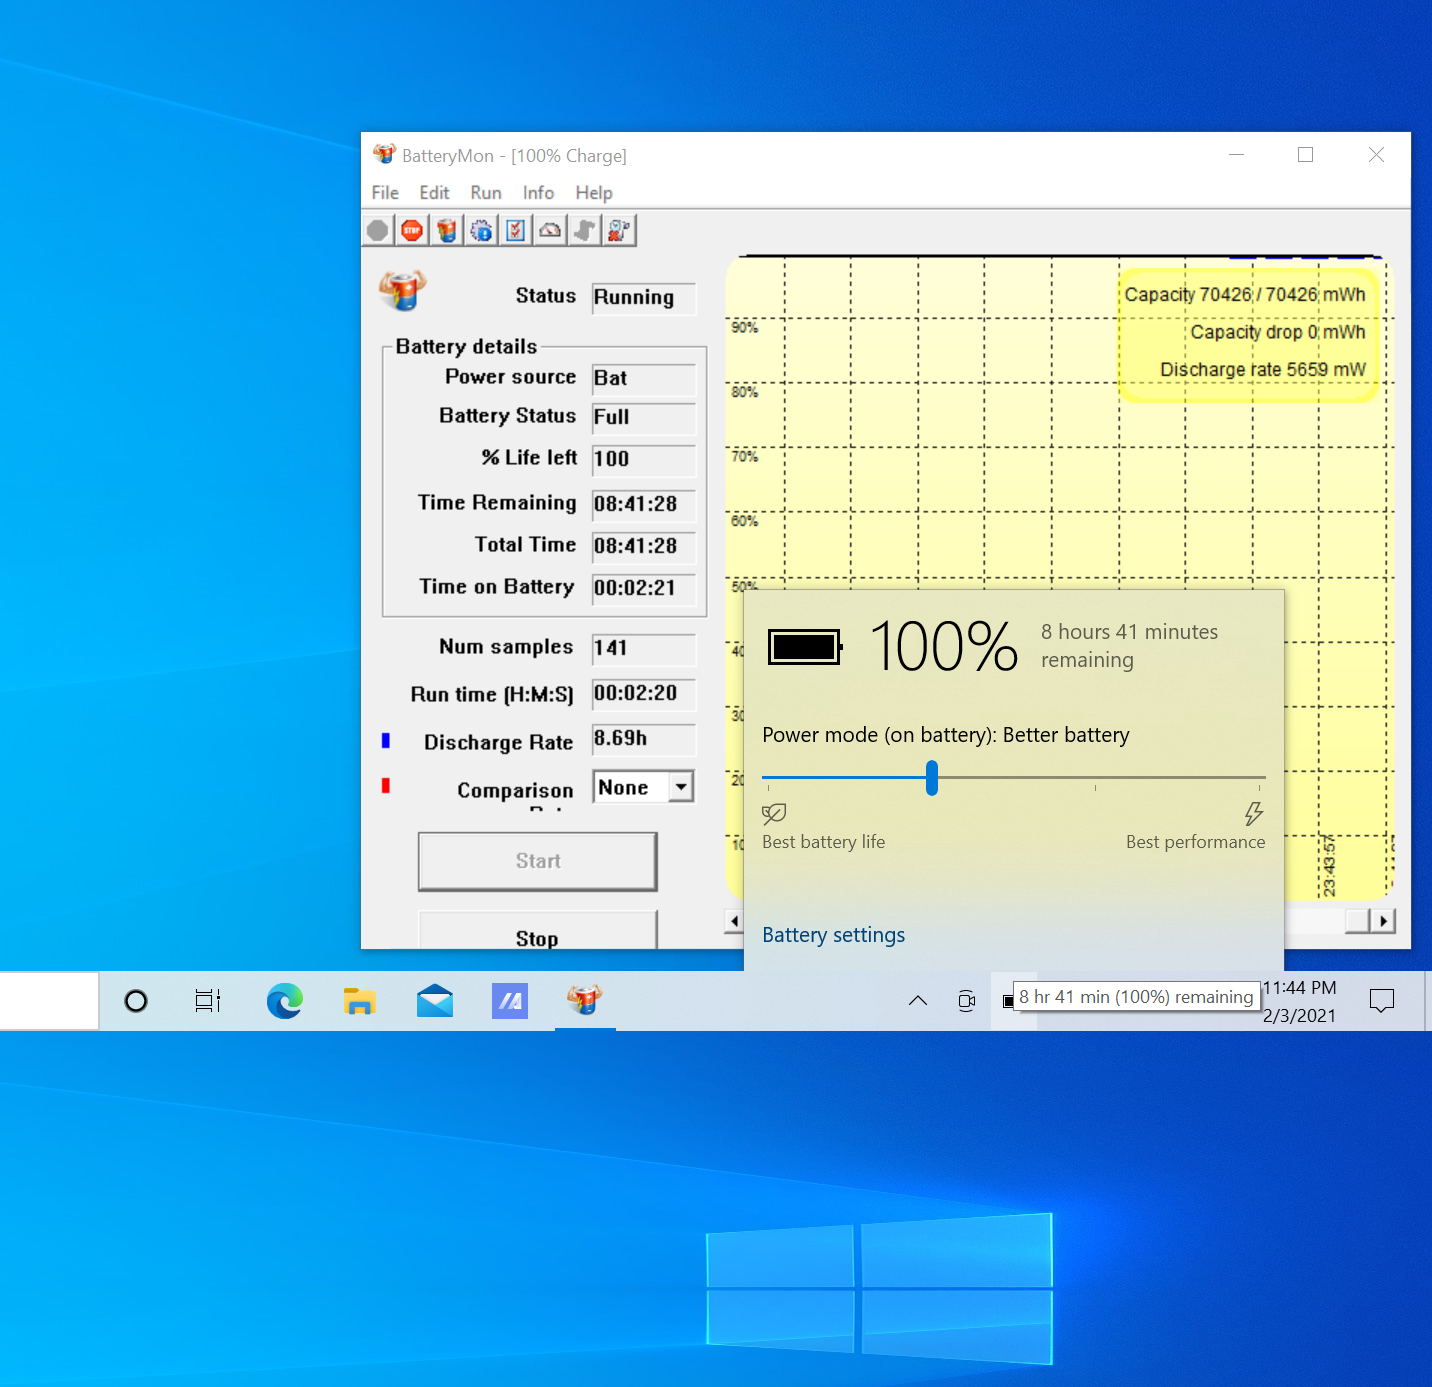Open Battery settings link
The height and width of the screenshot is (1387, 1432).
[x=833, y=935]
